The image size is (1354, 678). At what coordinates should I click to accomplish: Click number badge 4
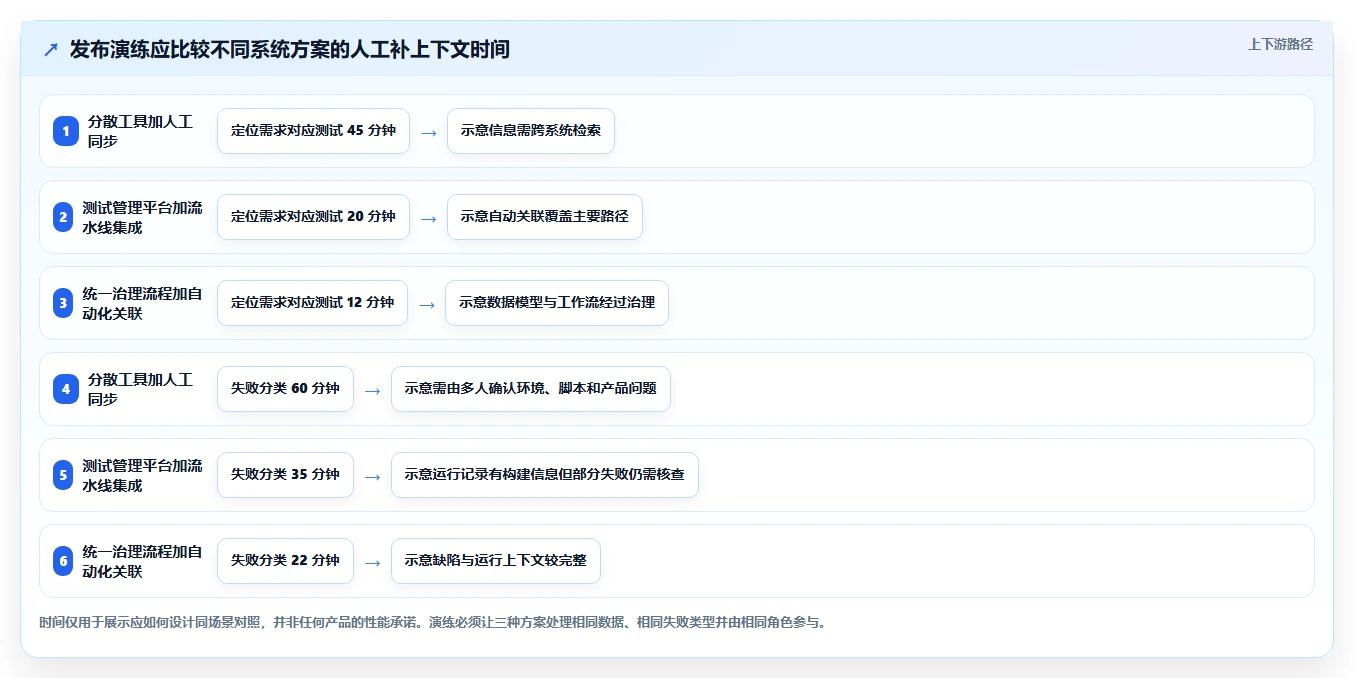pos(66,389)
